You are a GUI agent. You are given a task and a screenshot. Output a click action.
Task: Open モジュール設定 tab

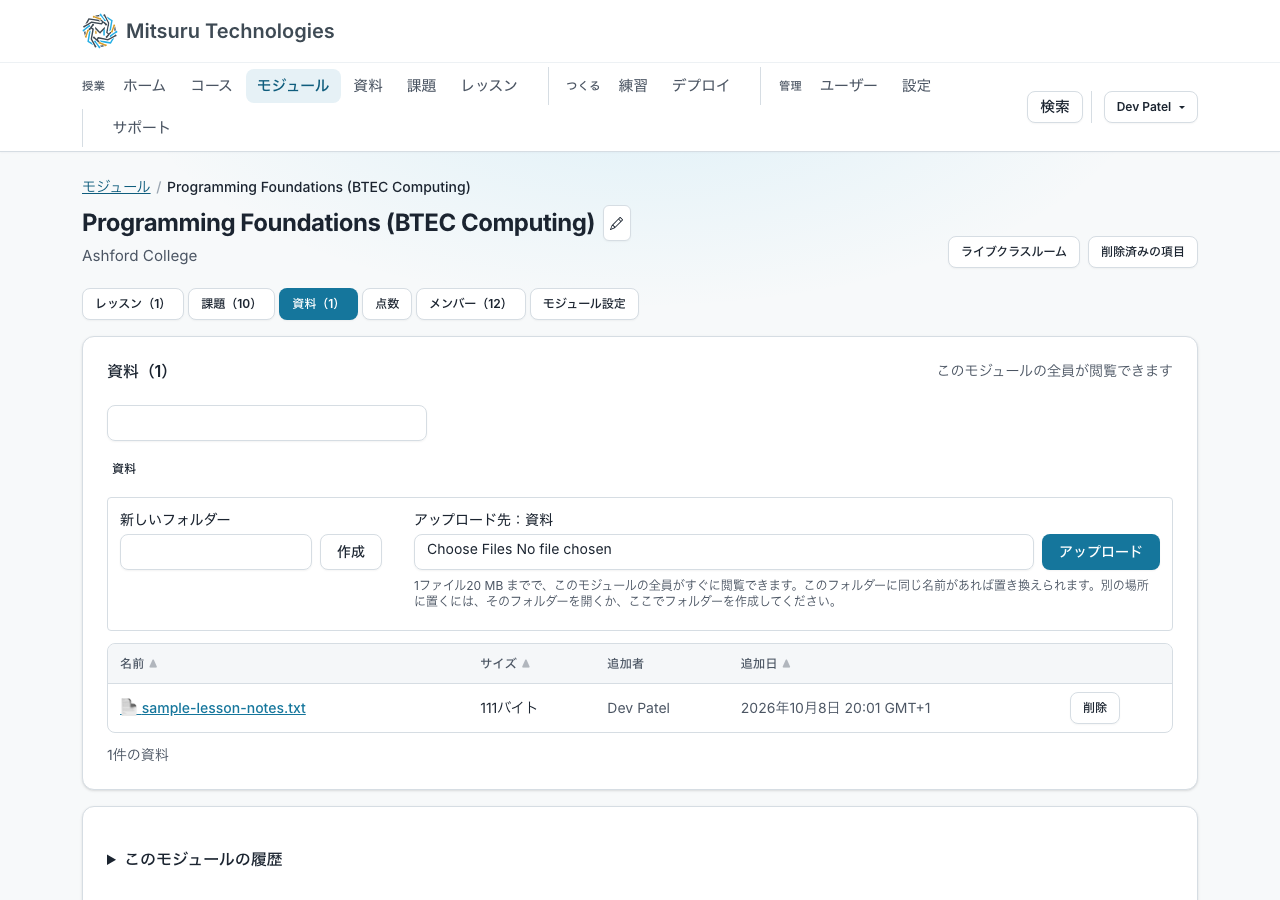point(584,304)
